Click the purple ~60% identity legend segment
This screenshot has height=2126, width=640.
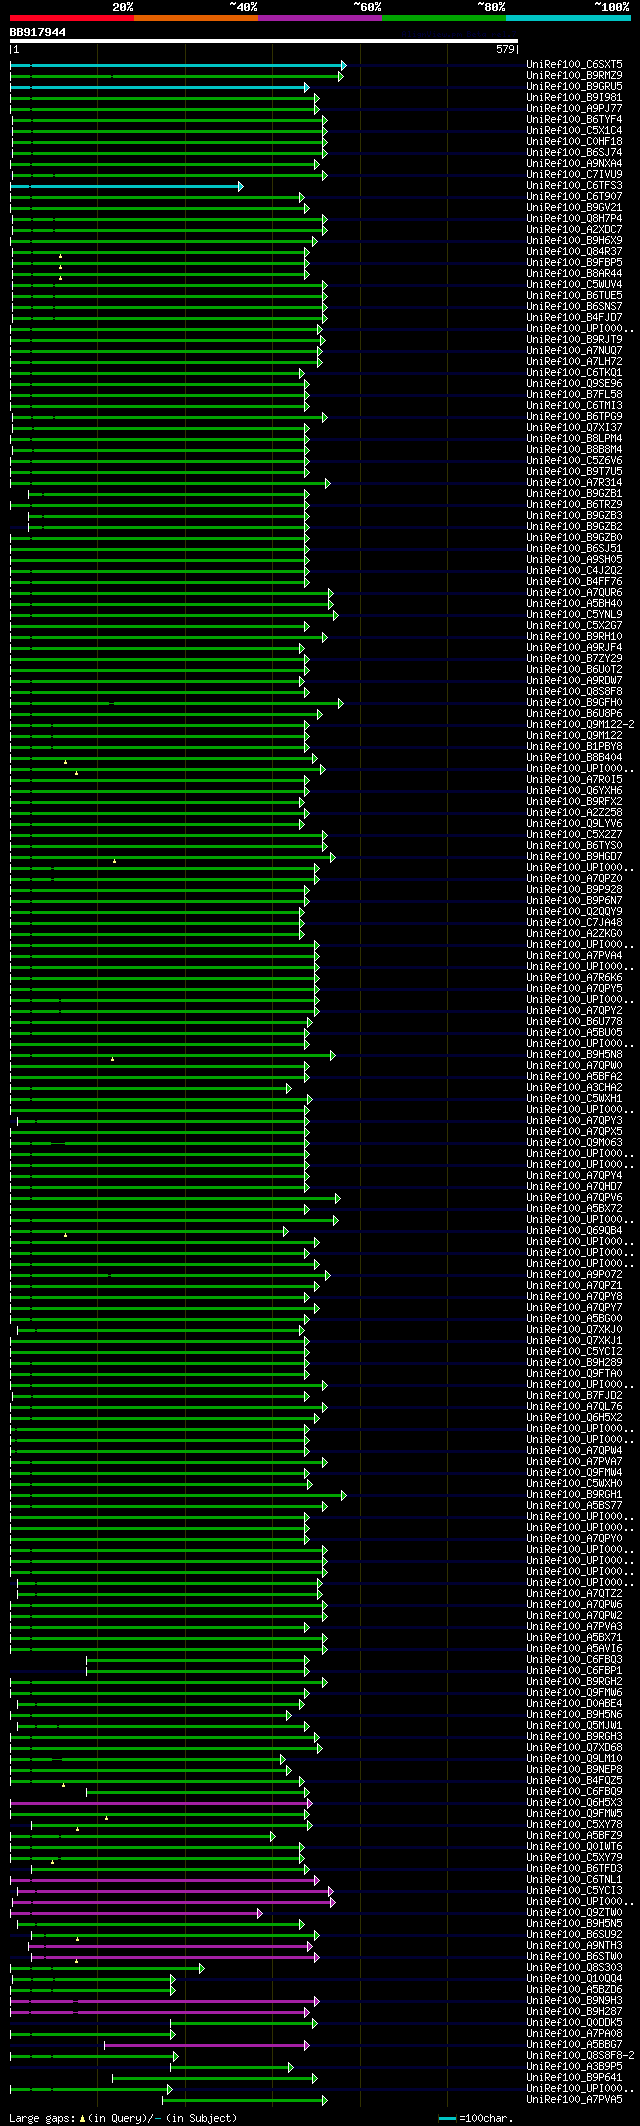coord(320,18)
